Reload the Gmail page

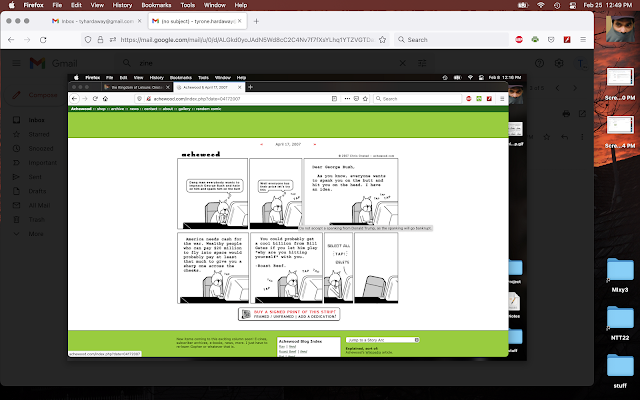(x=43, y=40)
